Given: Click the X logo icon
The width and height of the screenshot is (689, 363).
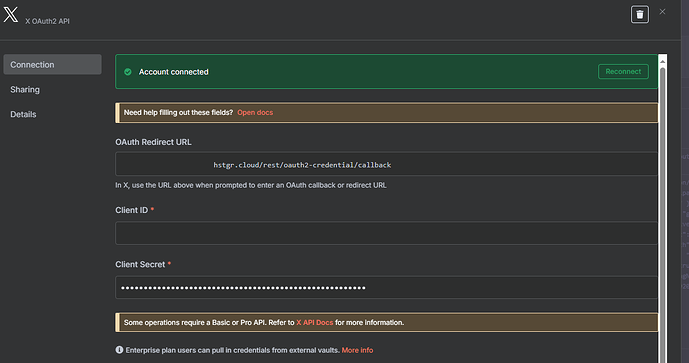Looking at the screenshot, I should (11, 15).
